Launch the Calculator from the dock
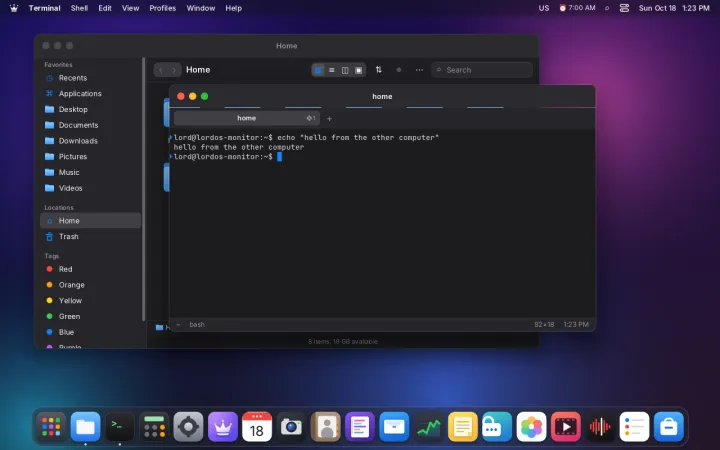Viewport: 720px width, 450px height. [154, 427]
